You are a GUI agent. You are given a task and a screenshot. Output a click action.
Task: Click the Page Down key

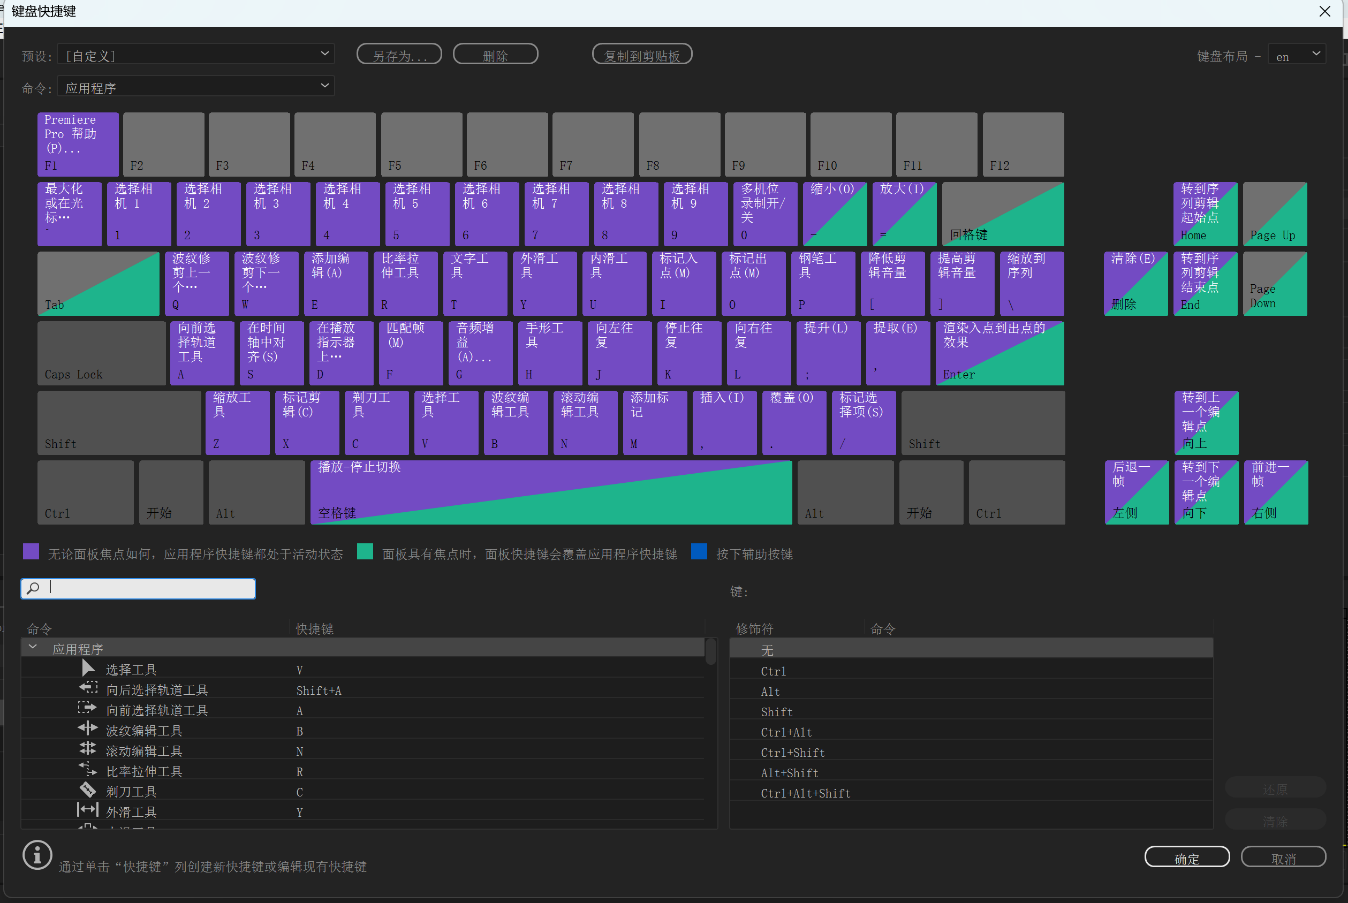(1275, 283)
